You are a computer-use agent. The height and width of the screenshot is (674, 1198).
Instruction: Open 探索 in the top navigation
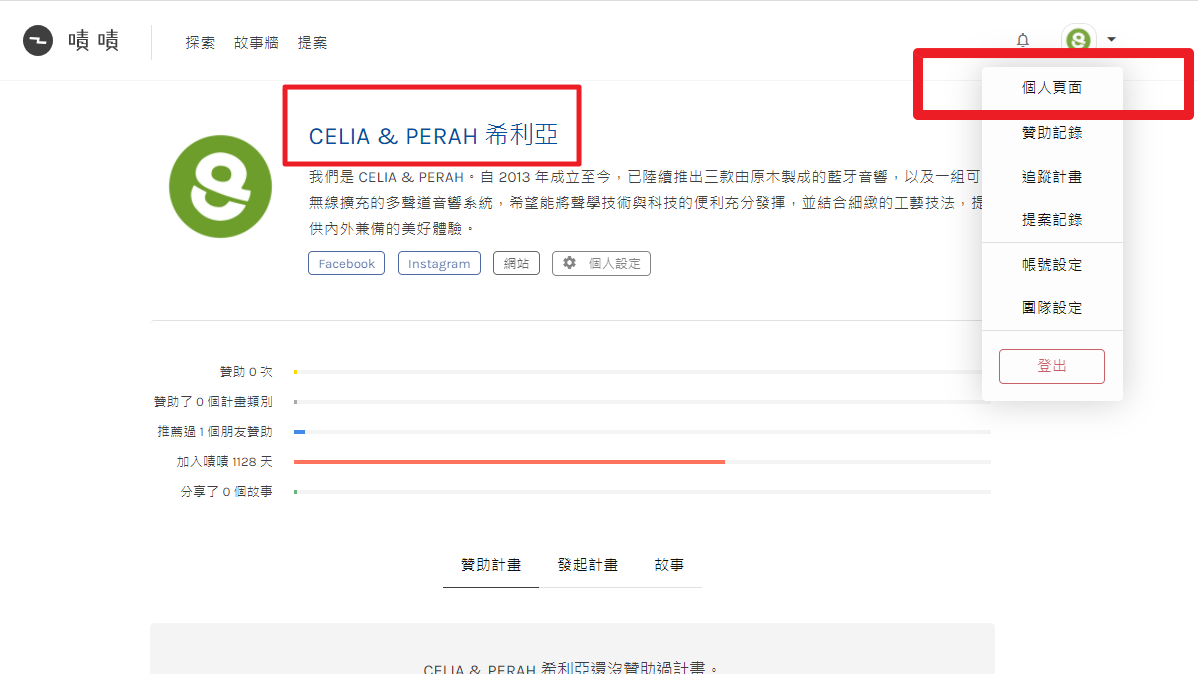click(200, 43)
